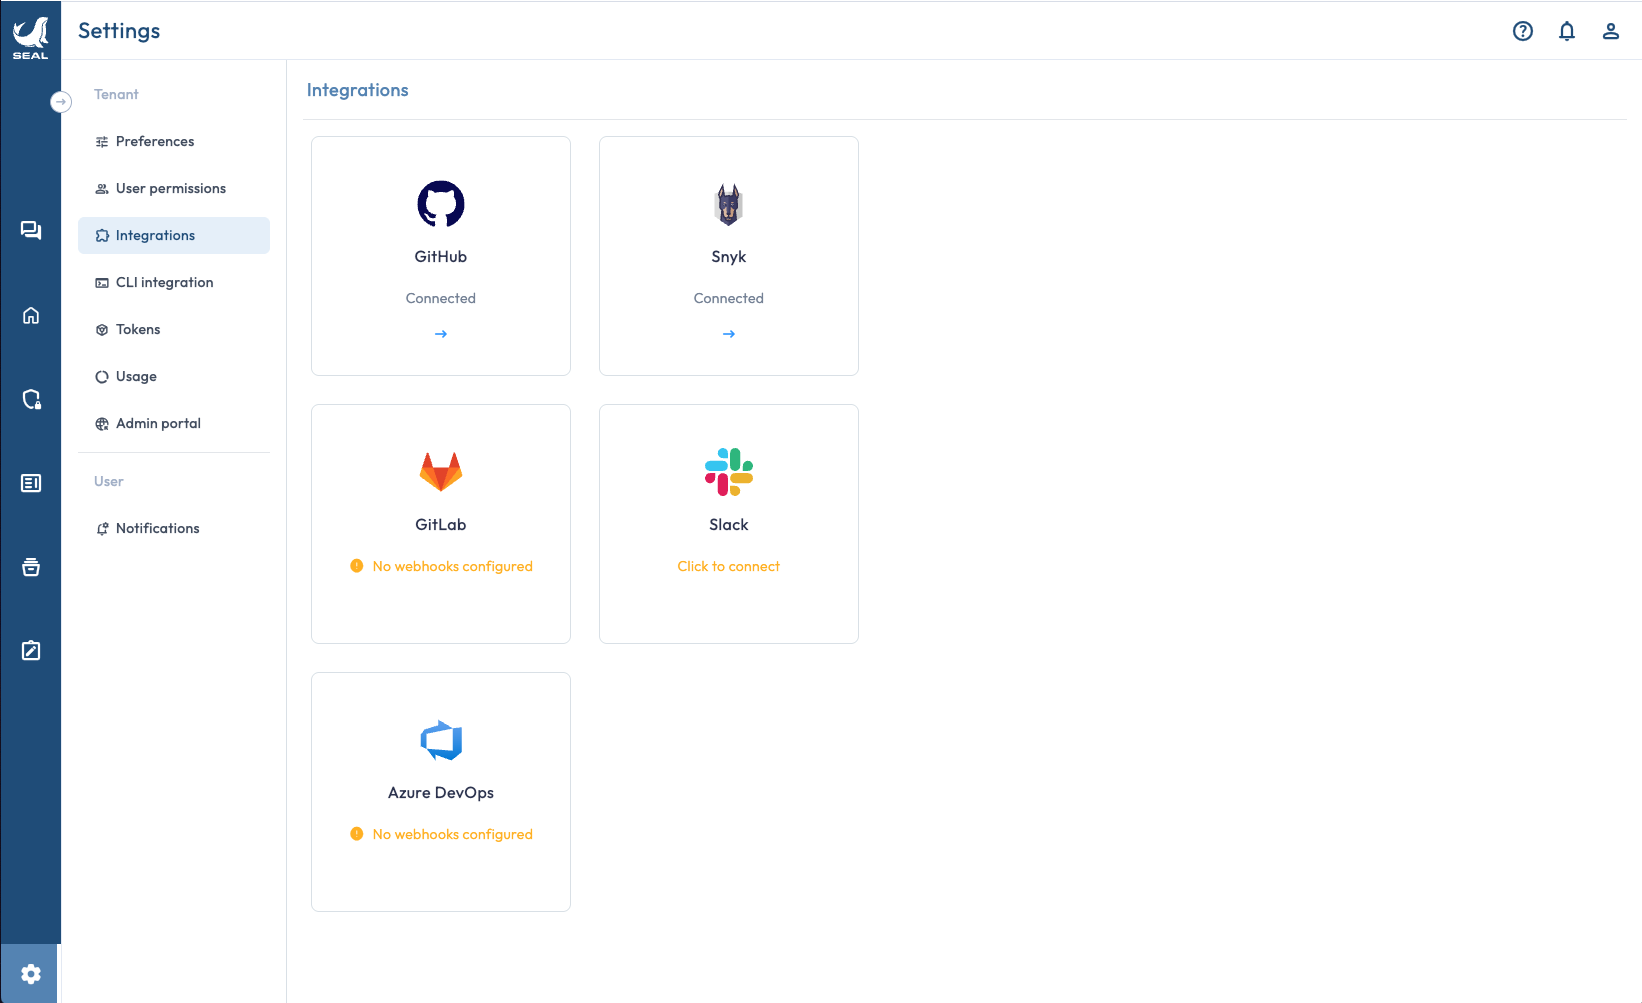Open the chat bubbles sidebar icon
The image size is (1642, 1003).
(31, 231)
